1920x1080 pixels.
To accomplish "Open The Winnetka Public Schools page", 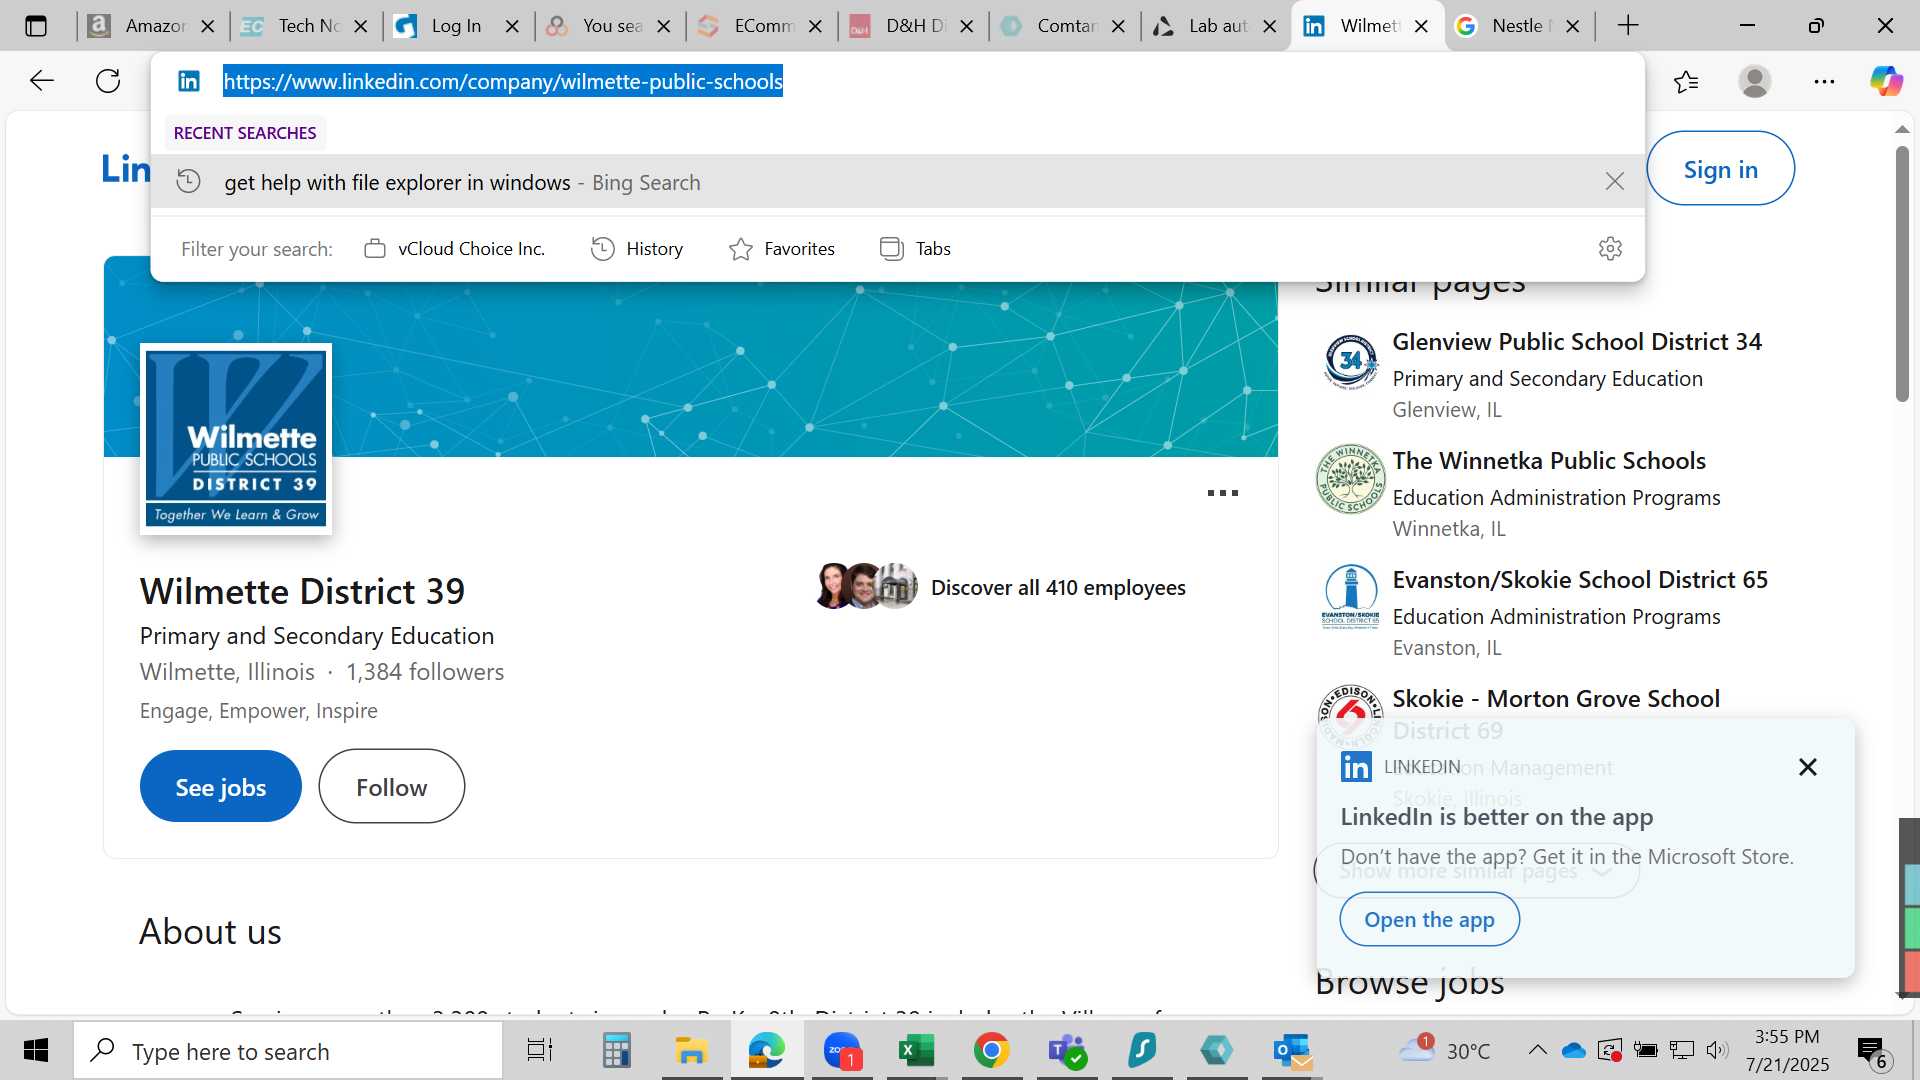I will (x=1549, y=461).
